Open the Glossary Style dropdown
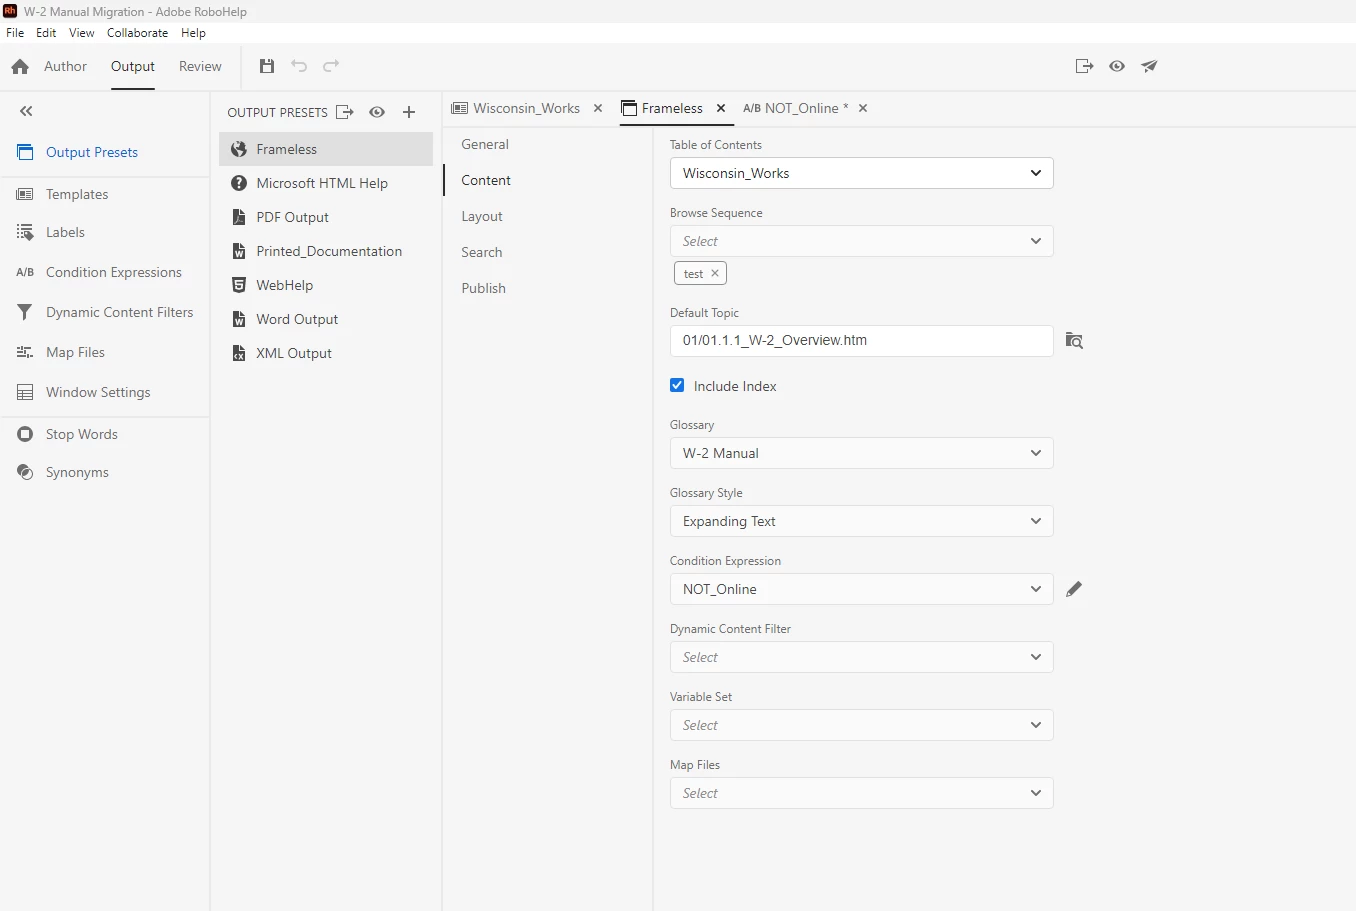1356x911 pixels. (x=861, y=521)
